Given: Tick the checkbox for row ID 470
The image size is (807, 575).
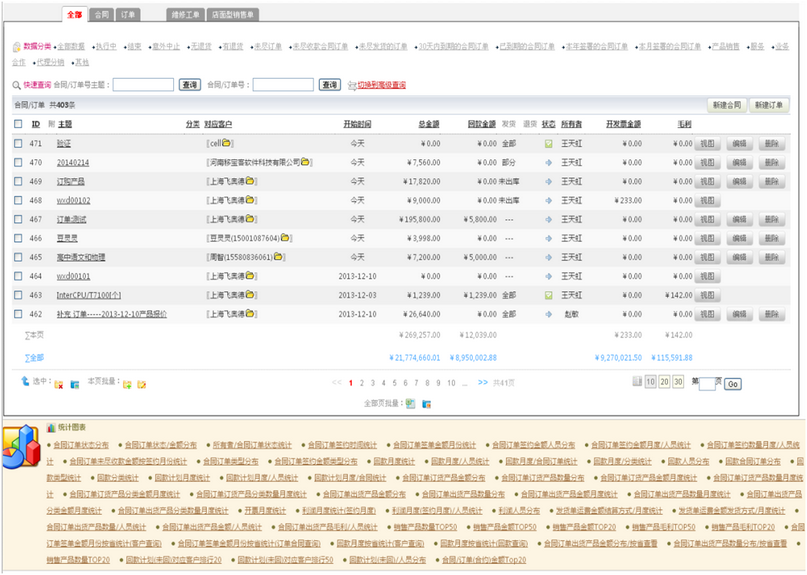Looking at the screenshot, I should (18, 163).
